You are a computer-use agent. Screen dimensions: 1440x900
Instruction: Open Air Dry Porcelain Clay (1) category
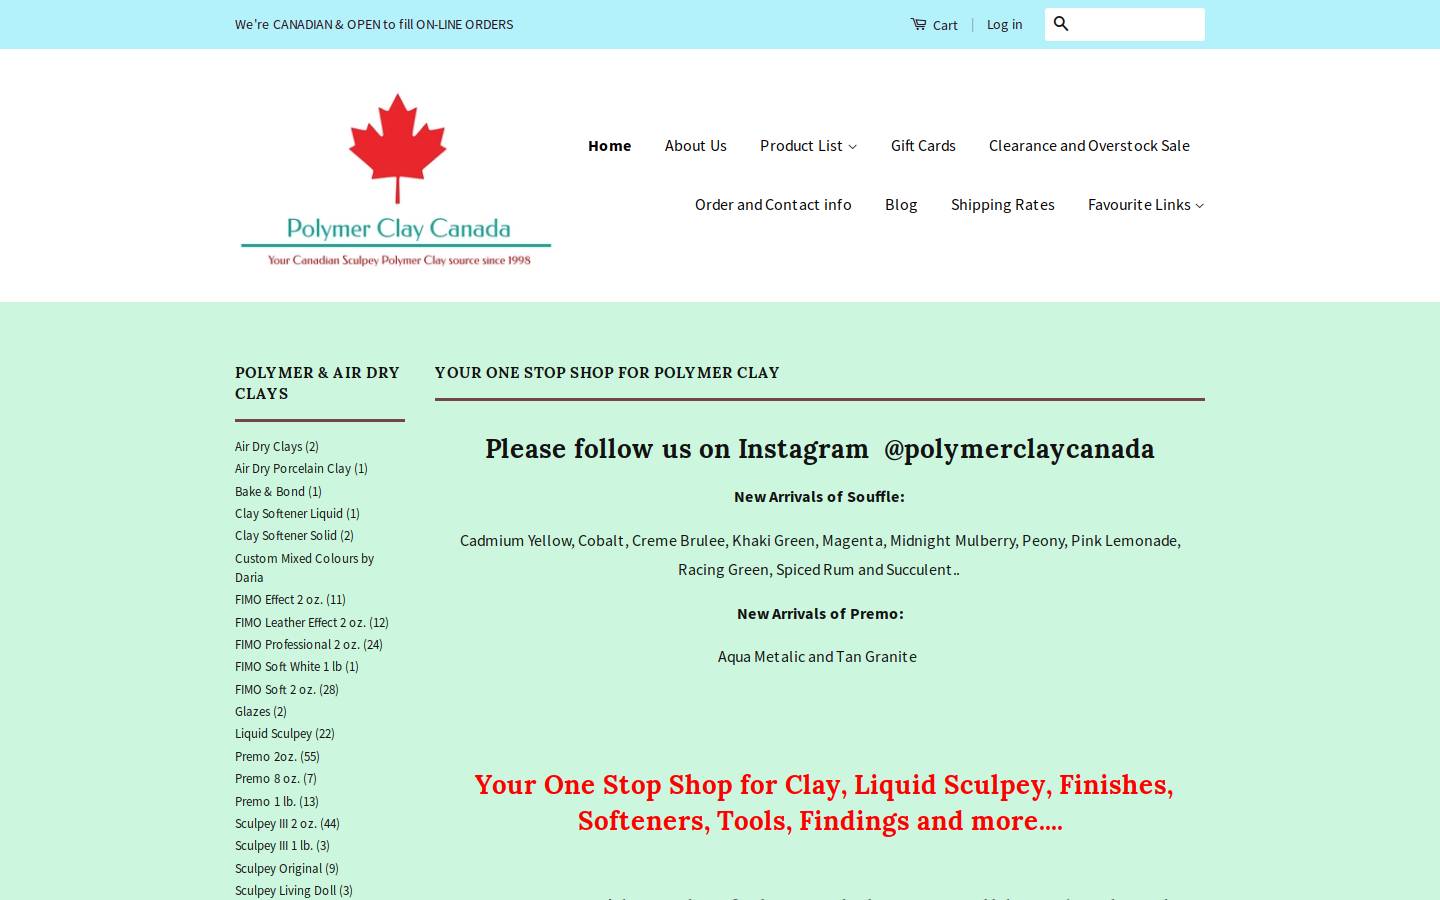pos(301,468)
